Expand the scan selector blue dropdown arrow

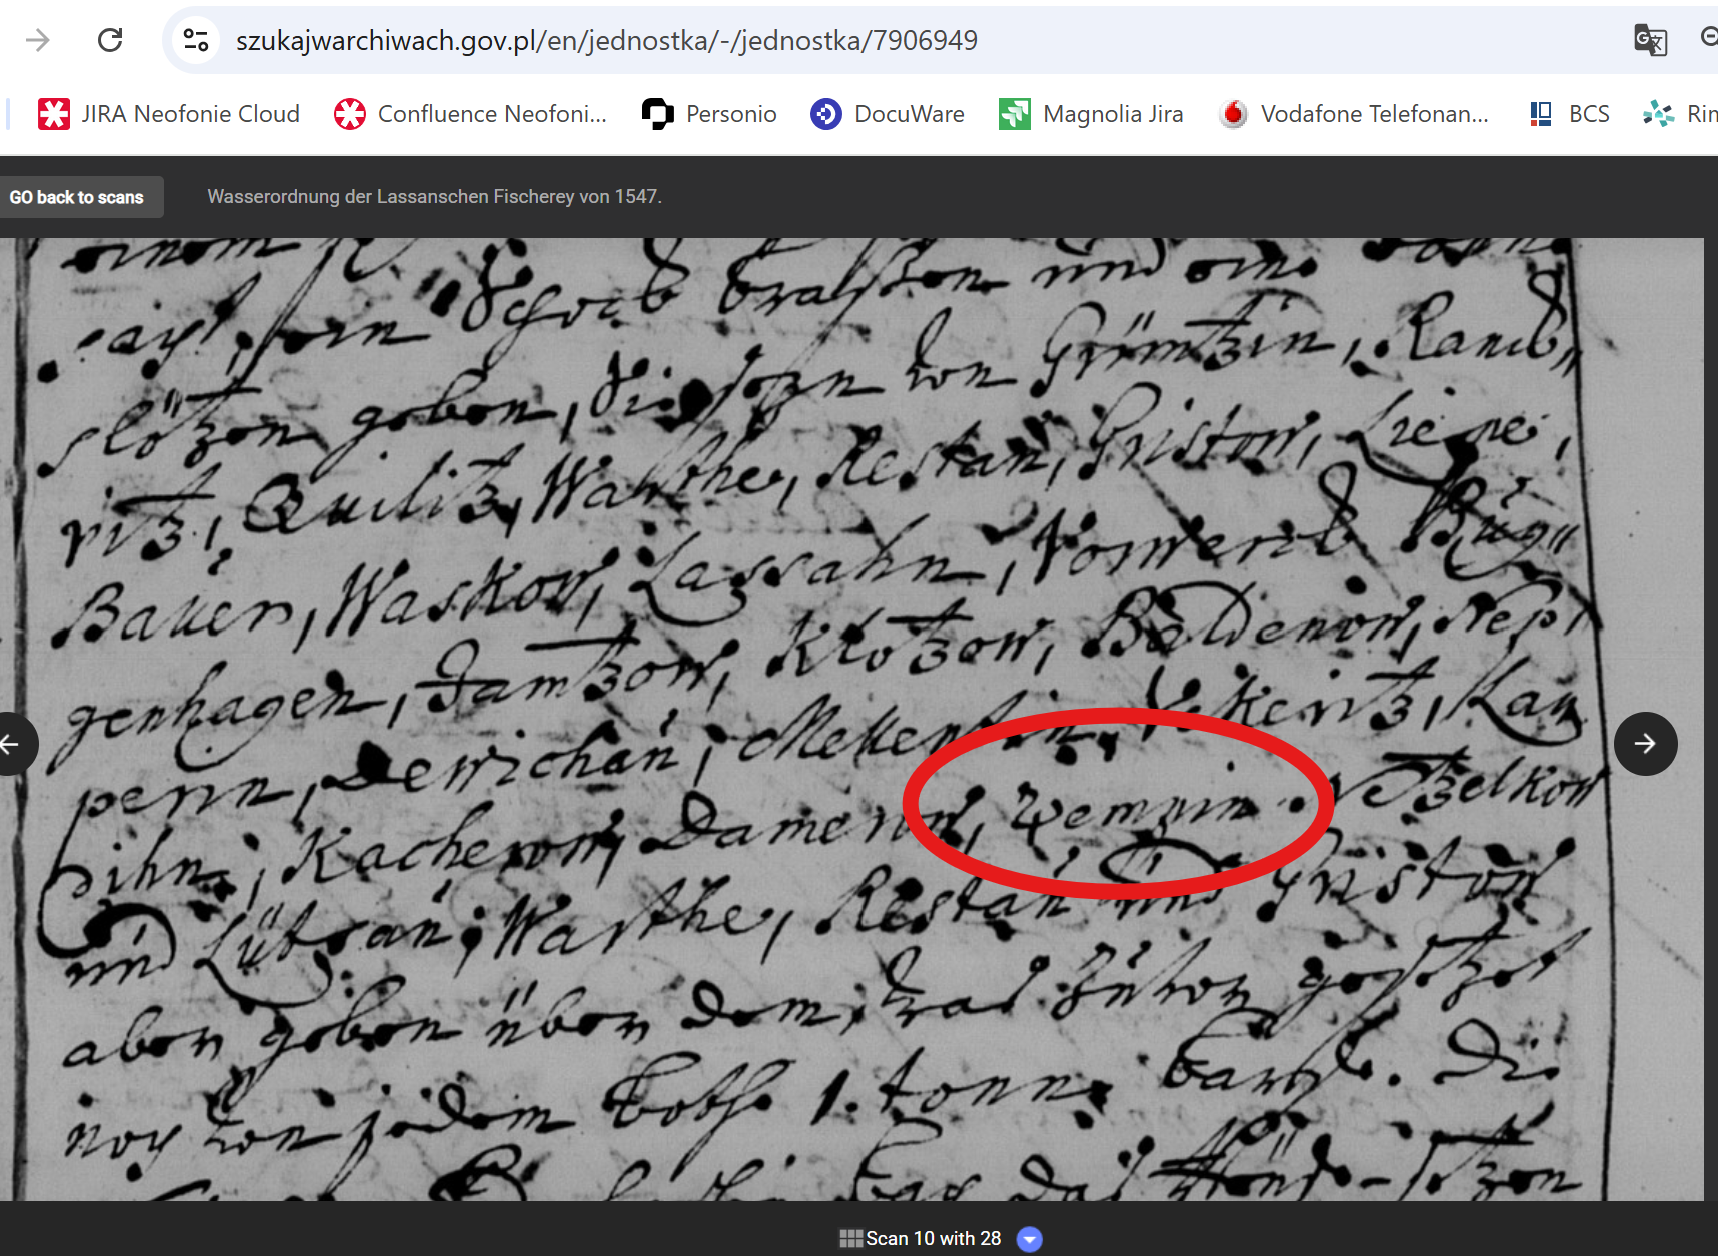pos(1029,1239)
